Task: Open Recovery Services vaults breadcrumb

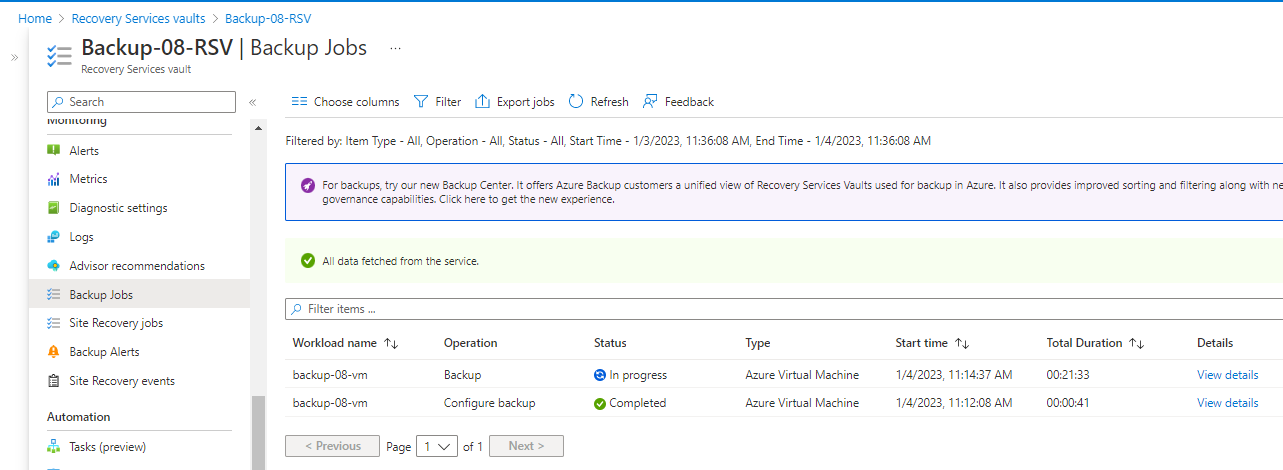Action: click(x=138, y=19)
